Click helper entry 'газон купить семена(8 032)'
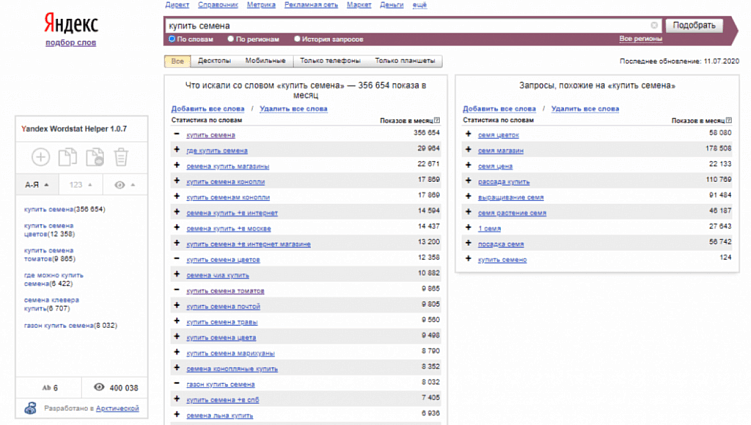751x425 pixels. click(70, 325)
